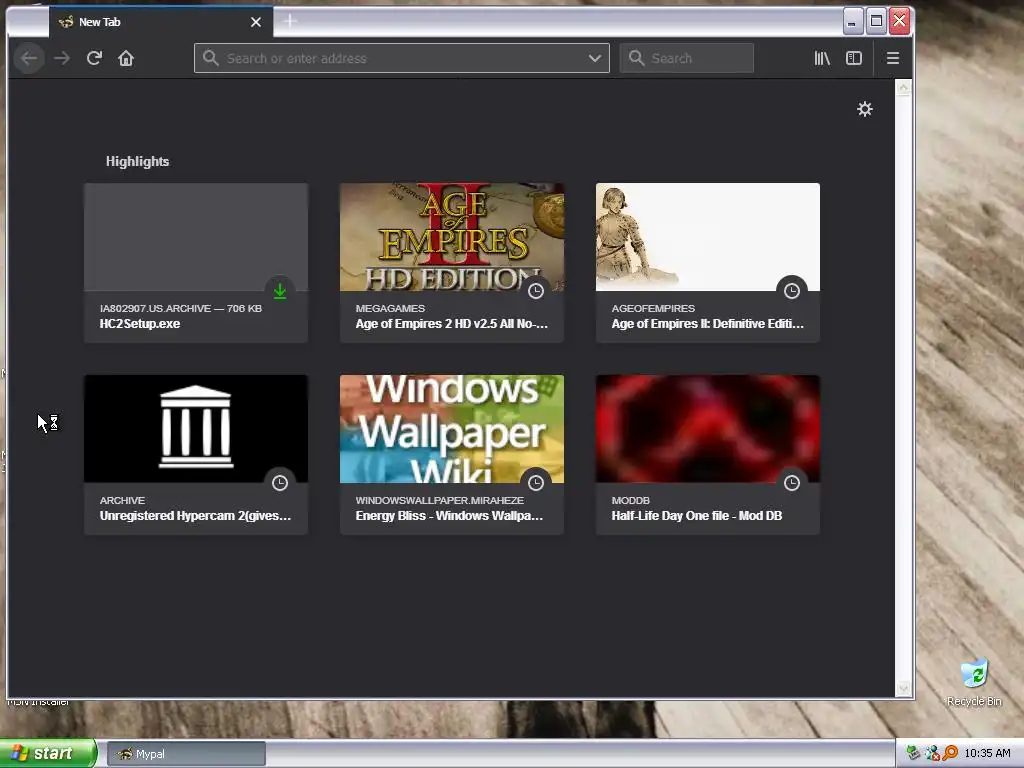Click history clock icon on Windows Wallpaper card
Screen dimensions: 1024x768
[x=536, y=483]
